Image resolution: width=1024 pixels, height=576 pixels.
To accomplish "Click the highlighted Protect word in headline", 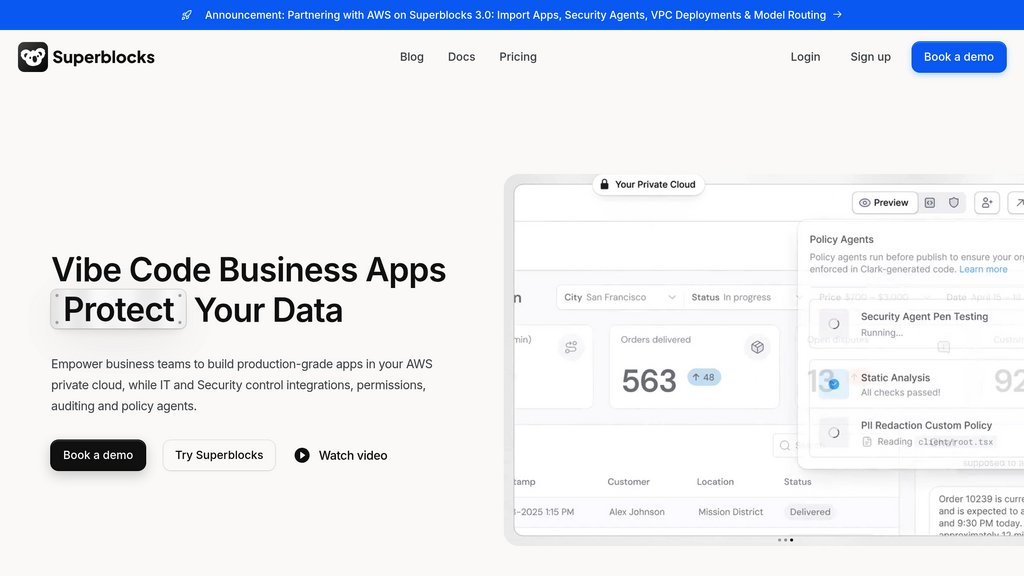I will click(118, 310).
